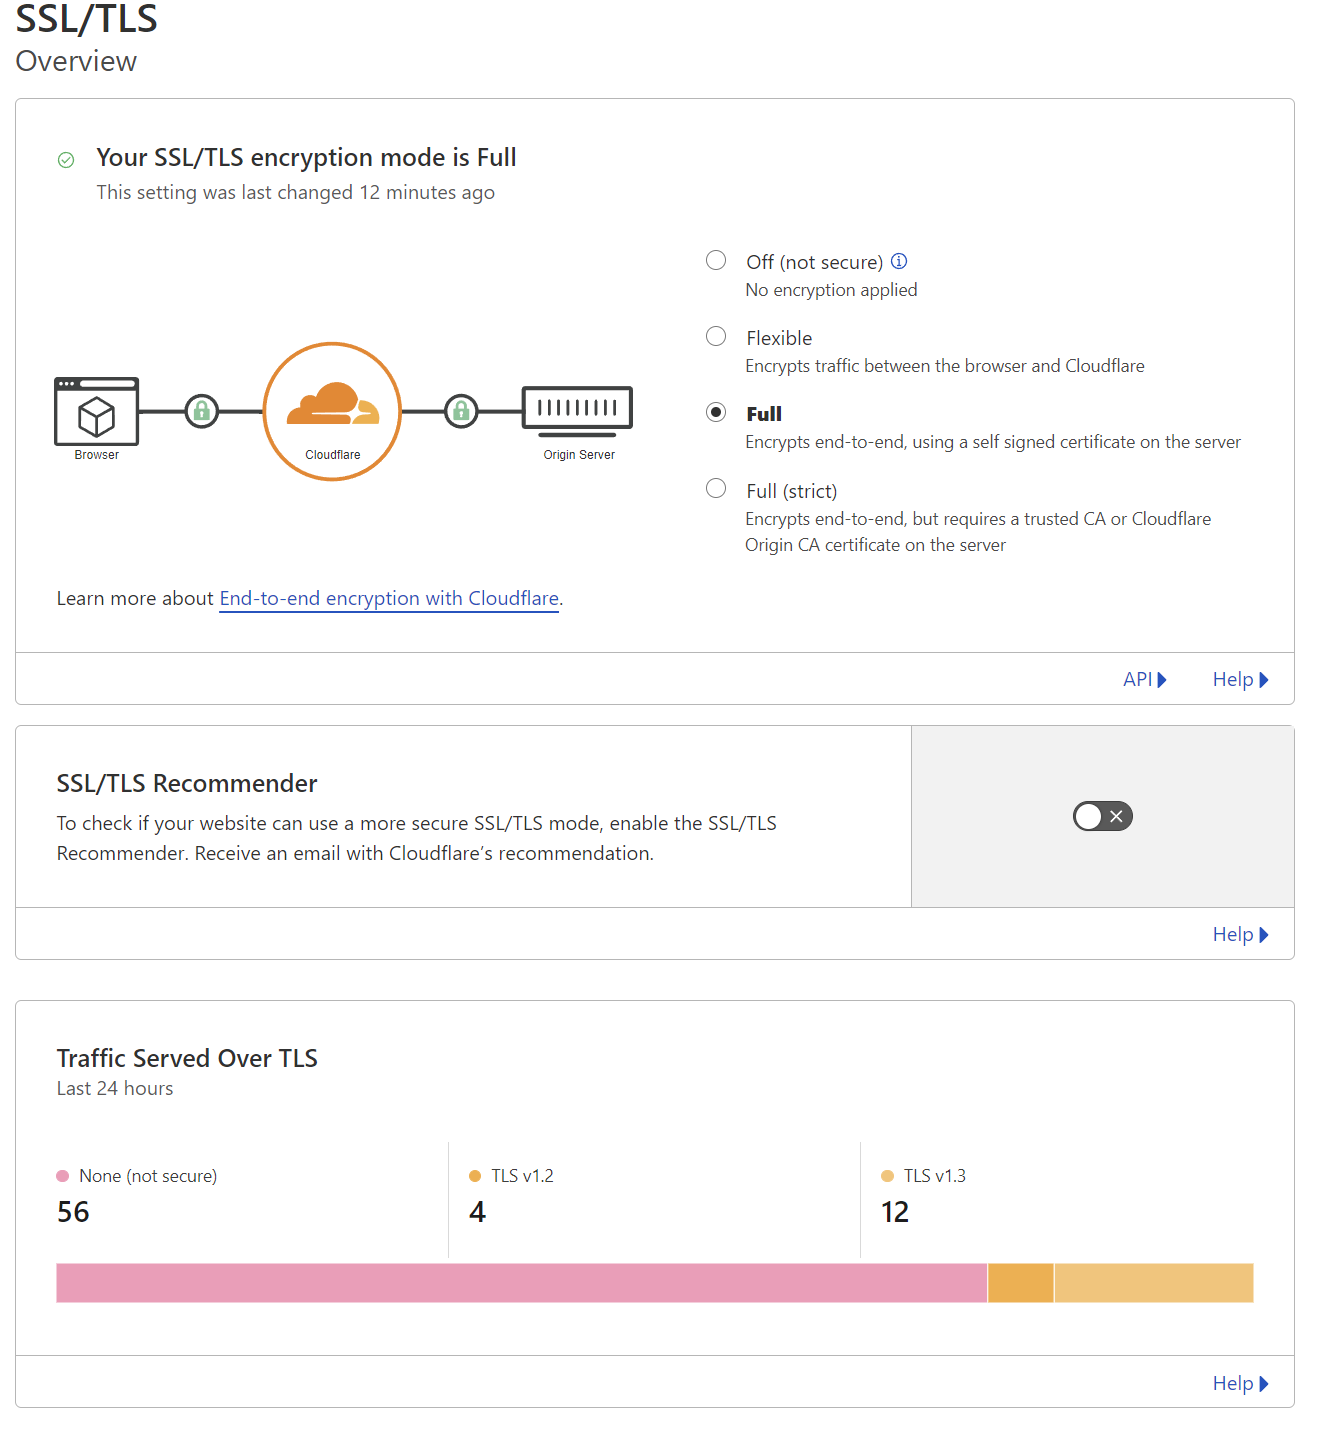Viewport: 1339px width, 1454px height.
Task: Click the TLS v1.3 count showing 12
Action: click(895, 1212)
